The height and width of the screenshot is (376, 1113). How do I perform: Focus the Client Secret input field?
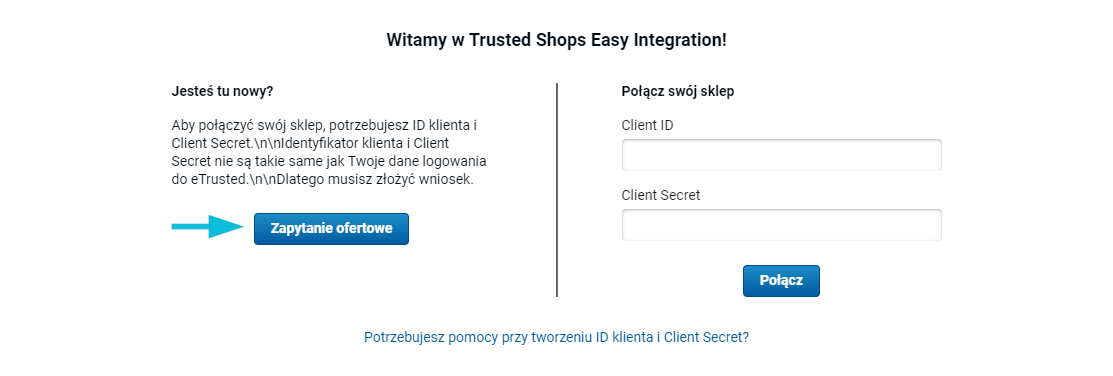782,225
